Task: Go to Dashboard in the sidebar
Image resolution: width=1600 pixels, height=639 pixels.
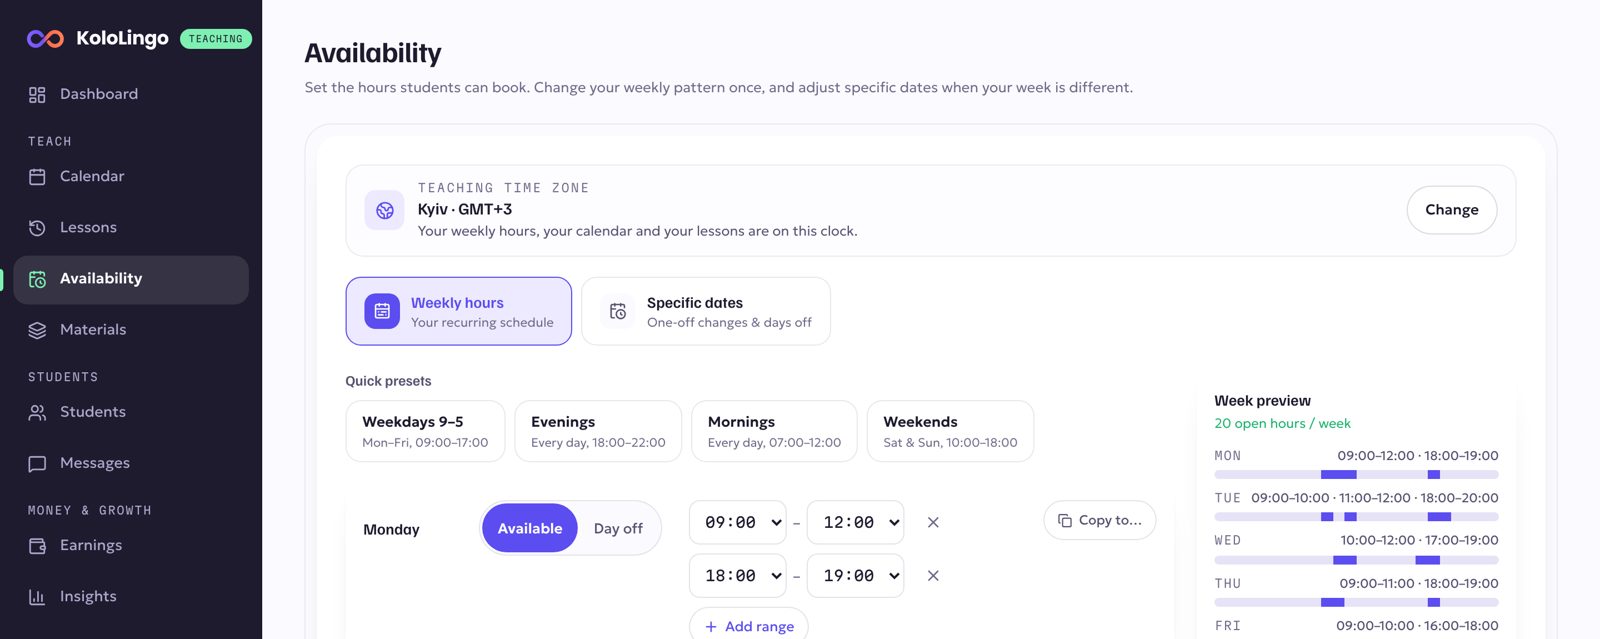Action: [131, 95]
